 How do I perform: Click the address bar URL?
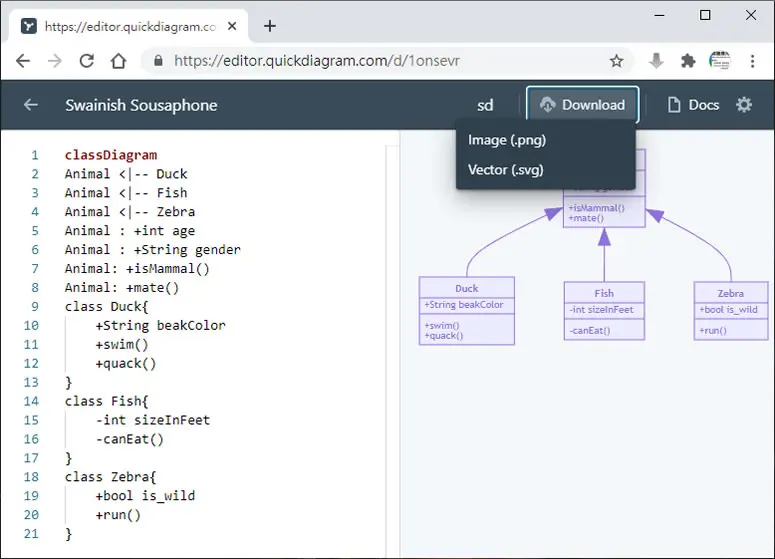tap(317, 61)
